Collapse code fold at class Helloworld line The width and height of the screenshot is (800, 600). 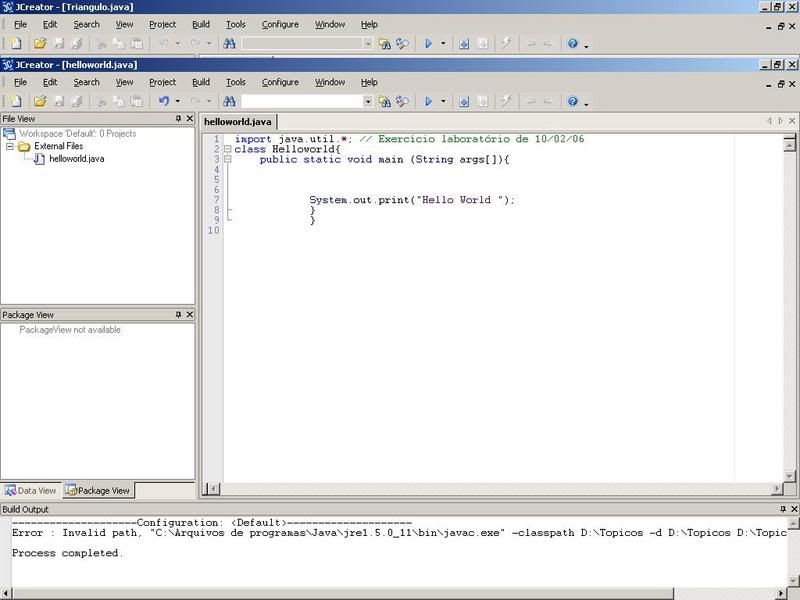[228, 149]
